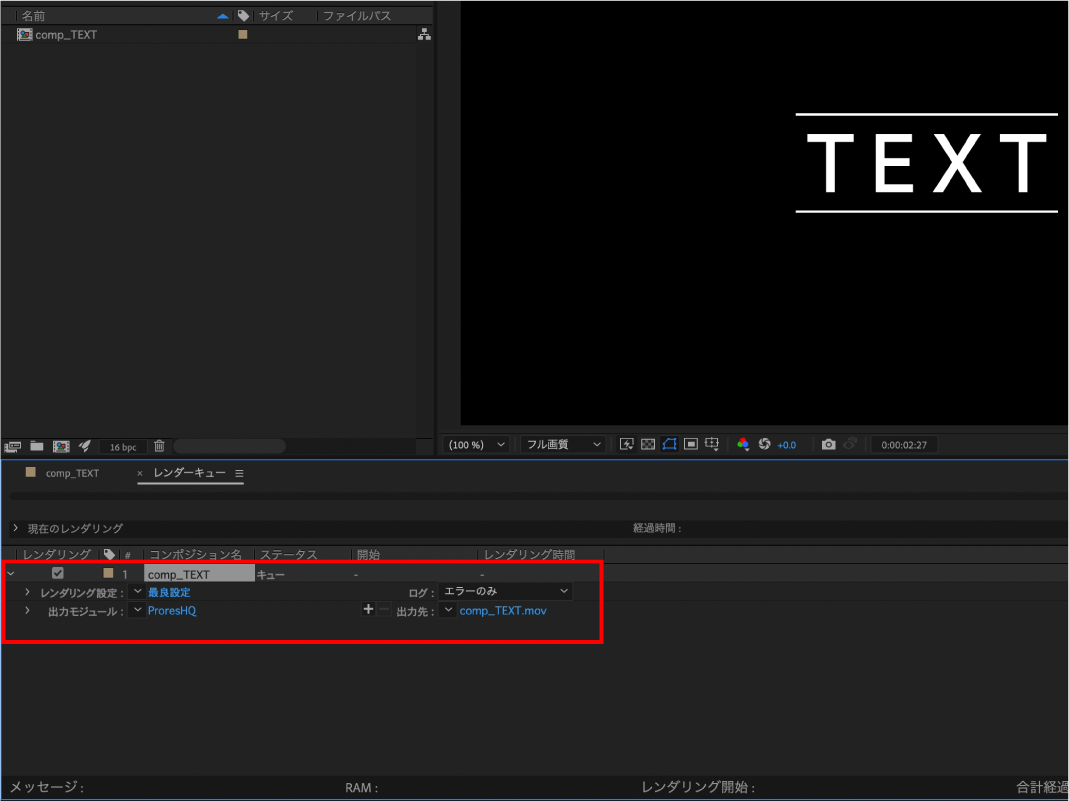The height and width of the screenshot is (801, 1069).
Task: Open the flowchart view icon beside comp_TEXT
Action: 424,34
